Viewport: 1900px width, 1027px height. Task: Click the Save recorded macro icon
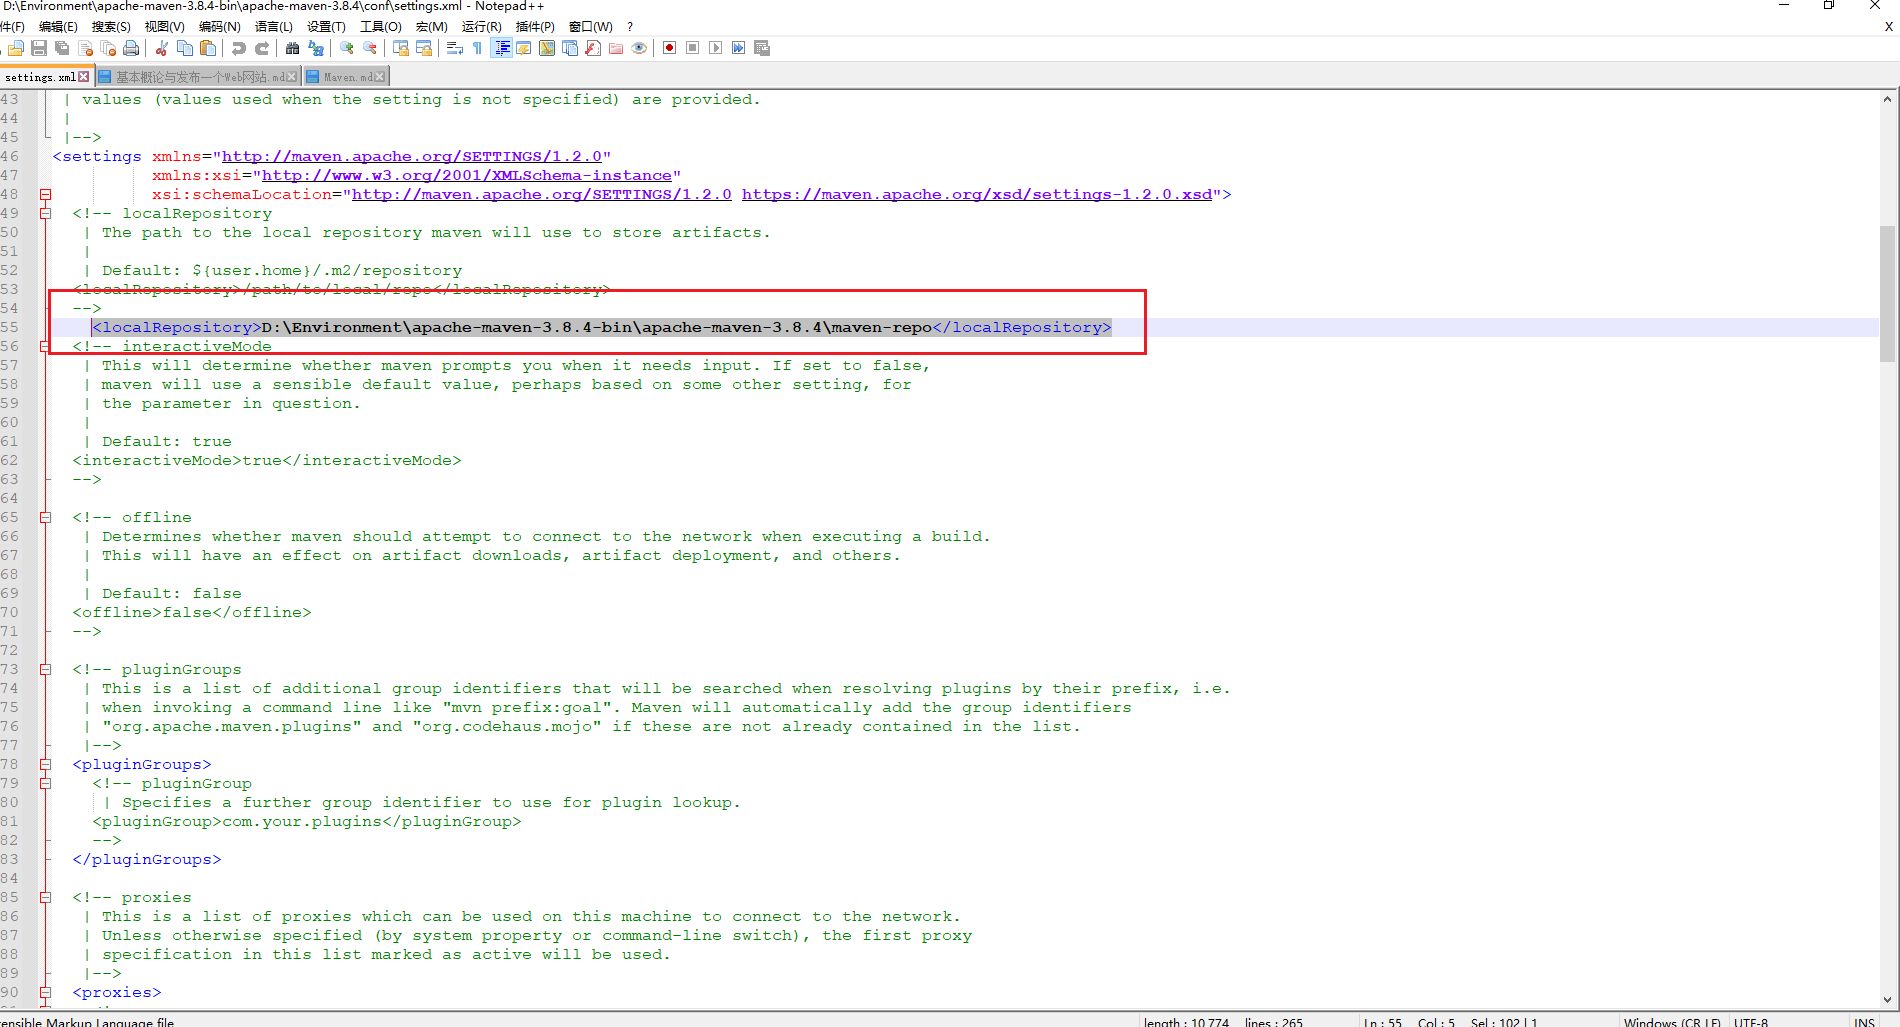point(762,48)
